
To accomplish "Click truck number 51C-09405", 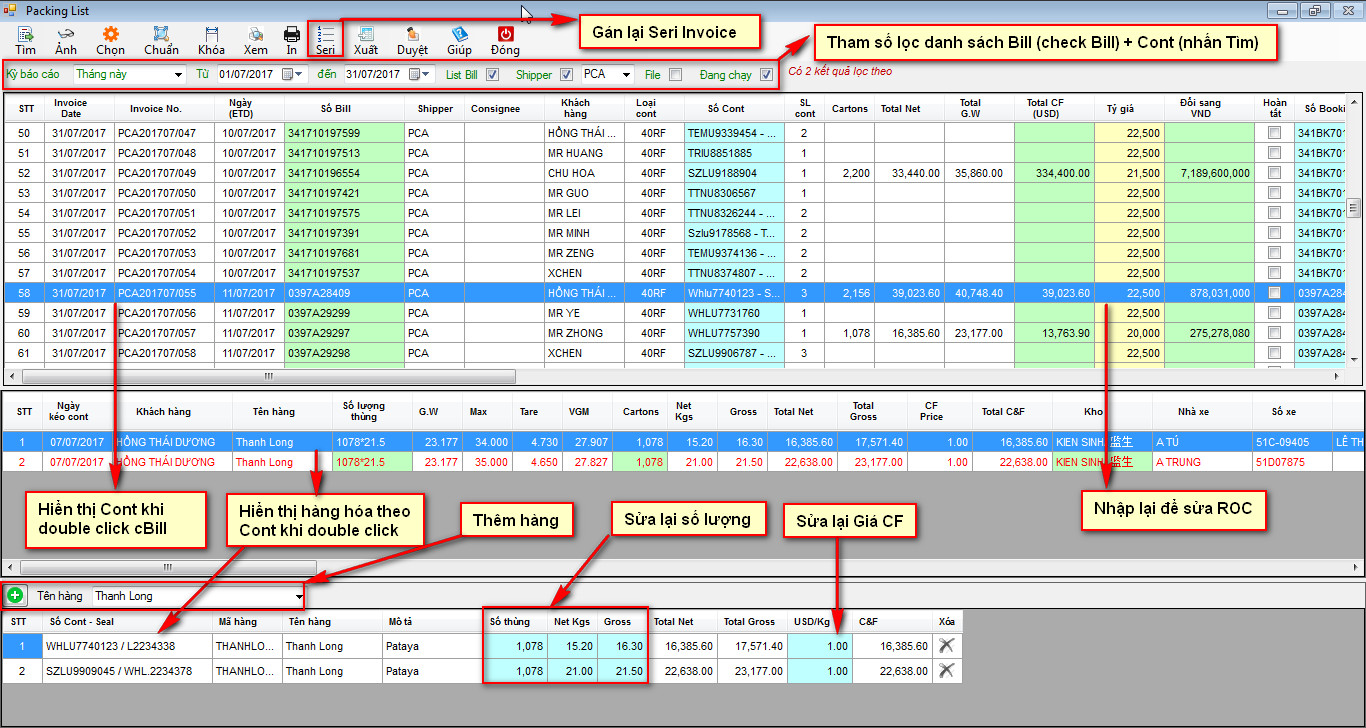I will 1292,442.
